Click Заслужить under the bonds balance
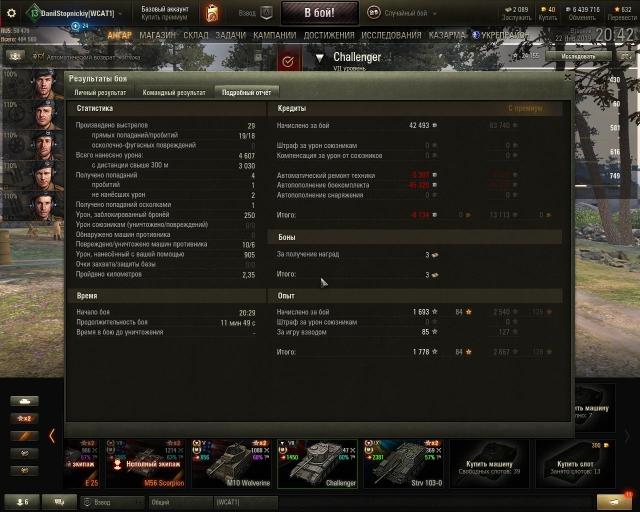This screenshot has width=640, height=512. [x=516, y=18]
